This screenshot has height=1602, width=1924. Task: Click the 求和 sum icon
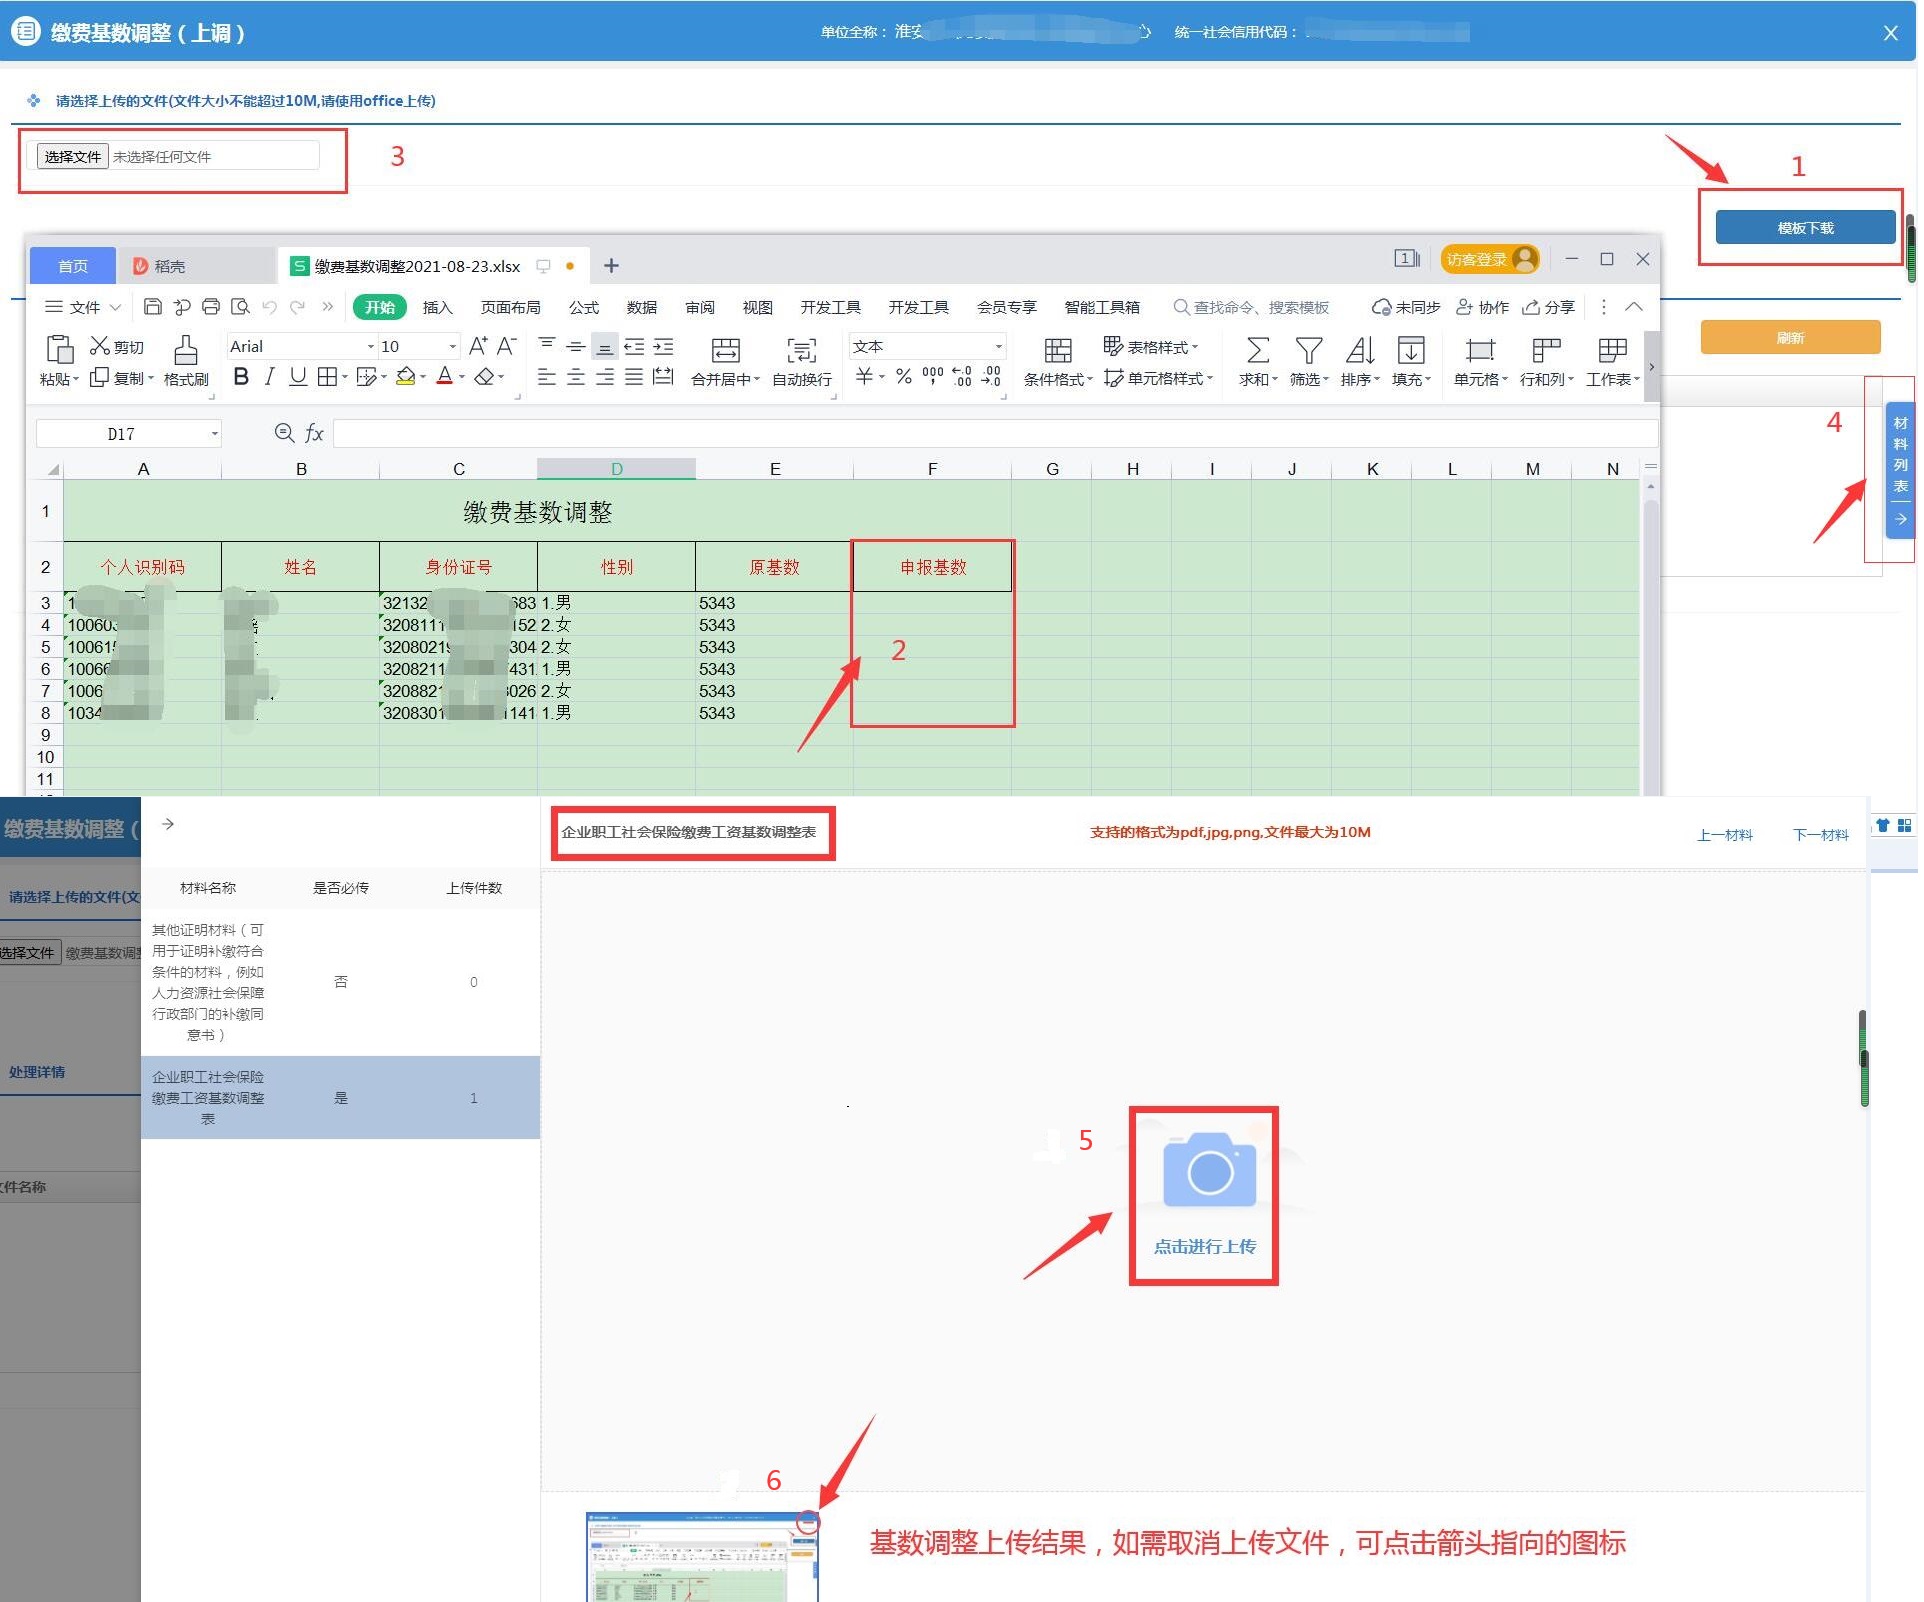1257,351
